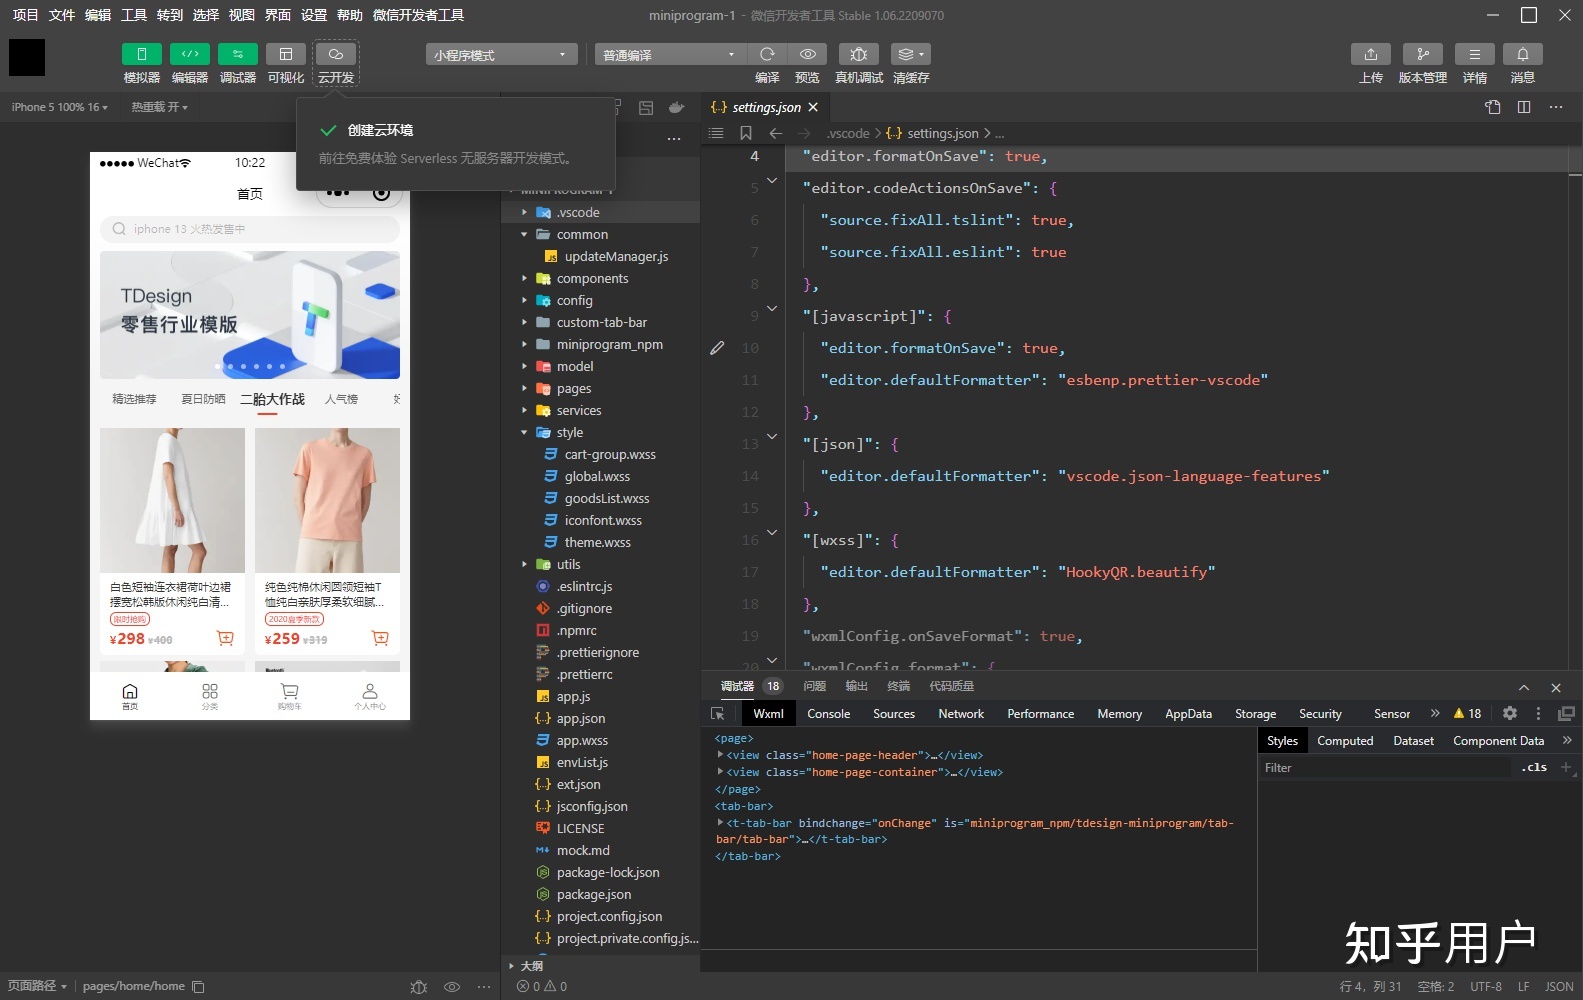Viewport: 1583px width, 1000px height.
Task: Switch to the Console tab
Action: [828, 714]
